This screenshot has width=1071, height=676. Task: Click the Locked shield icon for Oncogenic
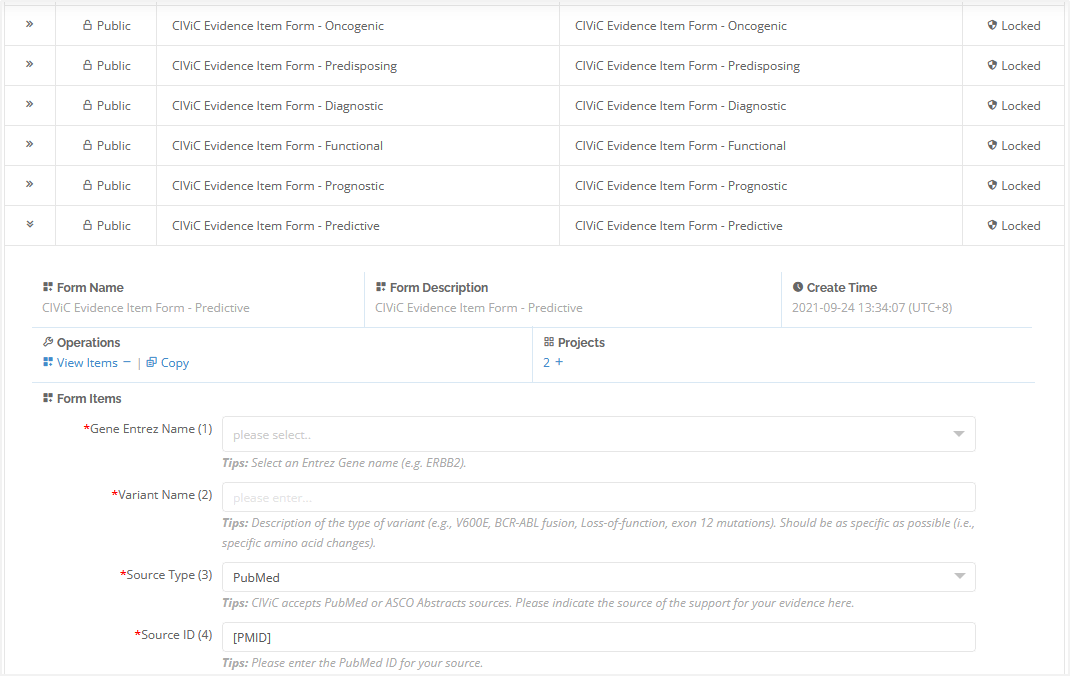pyautogui.click(x=992, y=25)
